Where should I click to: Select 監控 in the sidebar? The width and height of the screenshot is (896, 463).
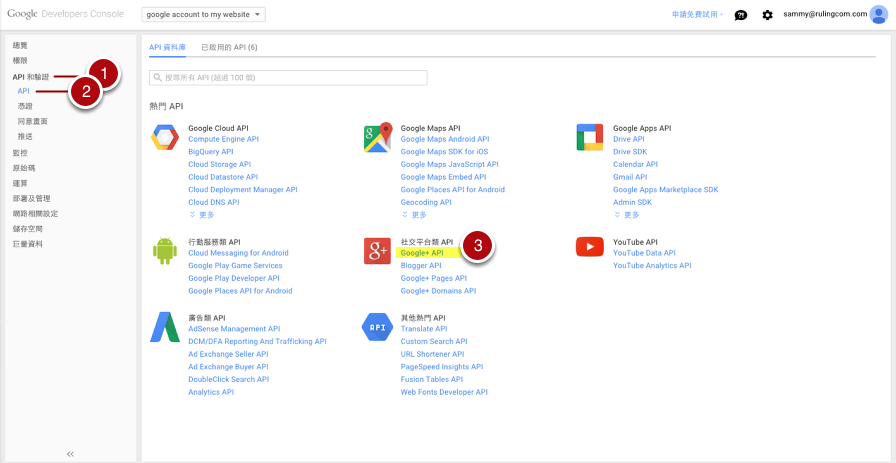click(20, 153)
